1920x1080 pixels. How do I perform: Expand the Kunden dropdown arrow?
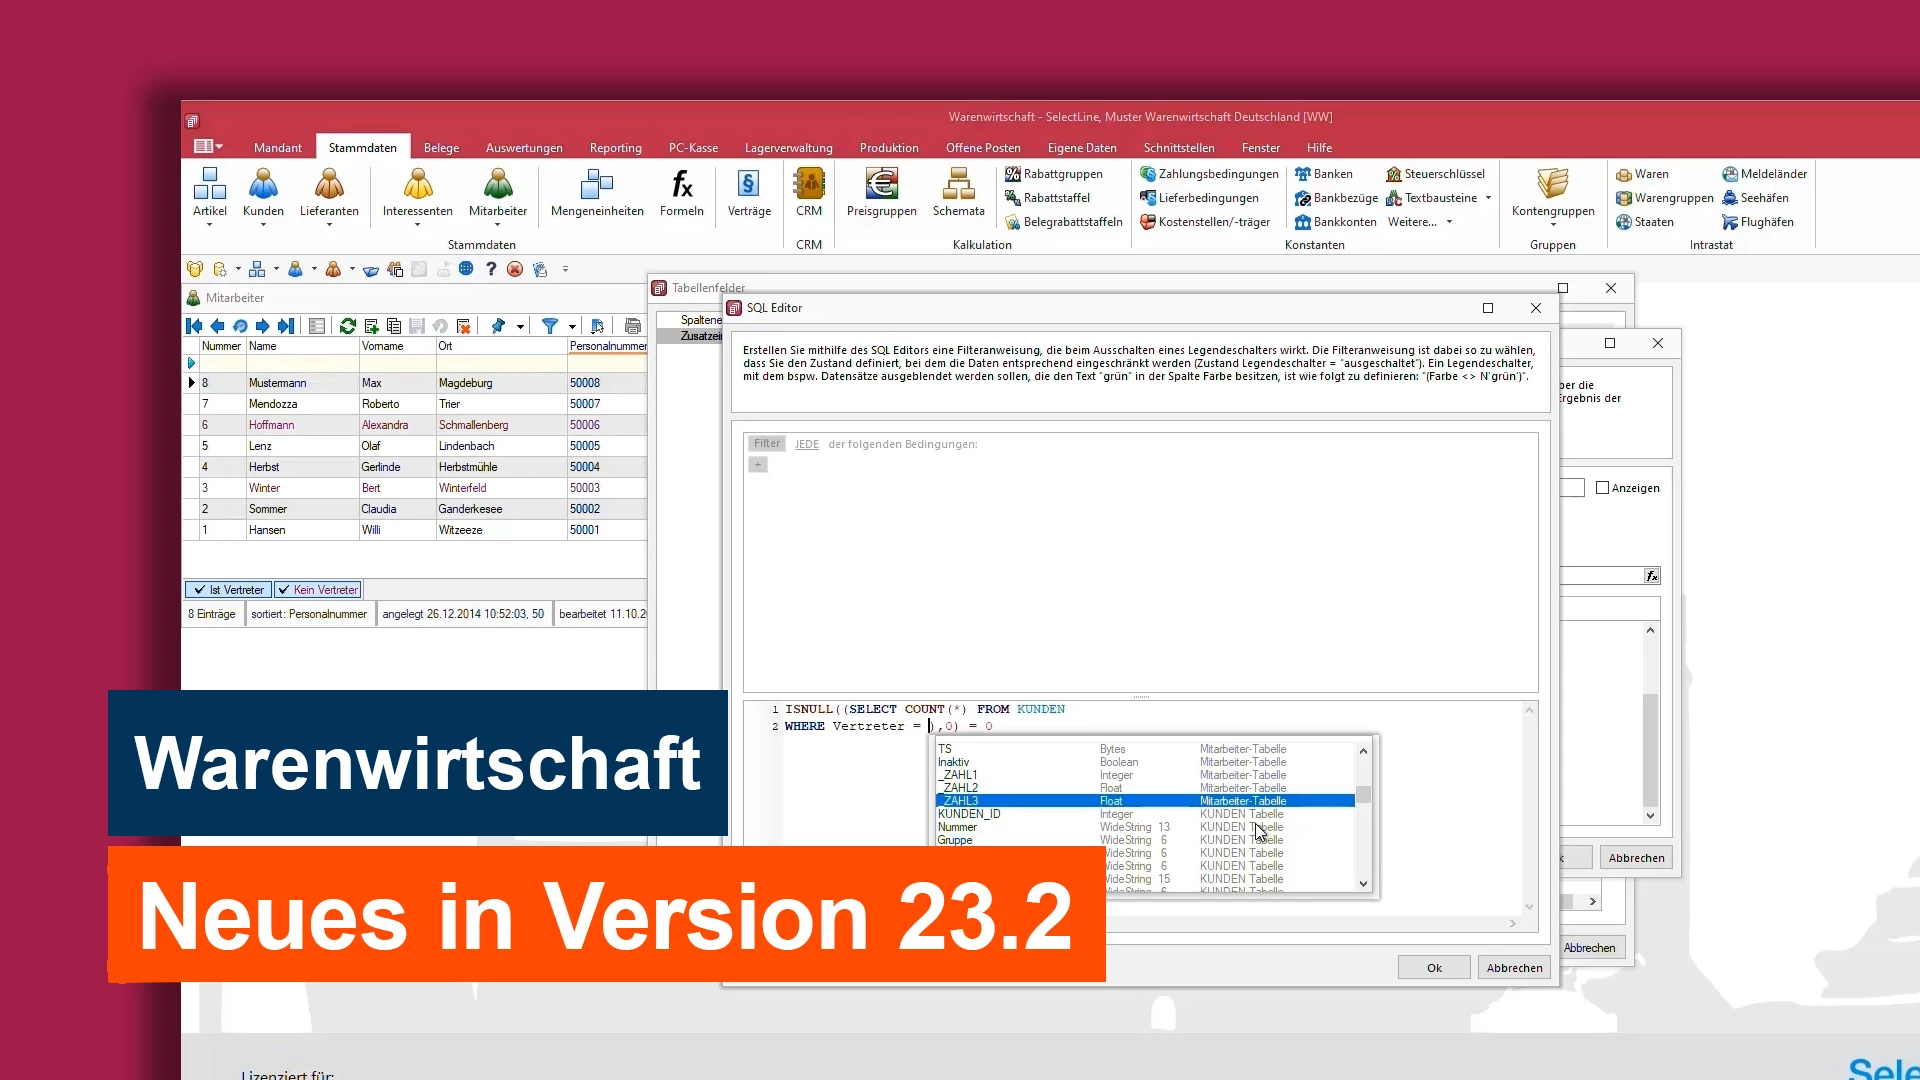(263, 225)
